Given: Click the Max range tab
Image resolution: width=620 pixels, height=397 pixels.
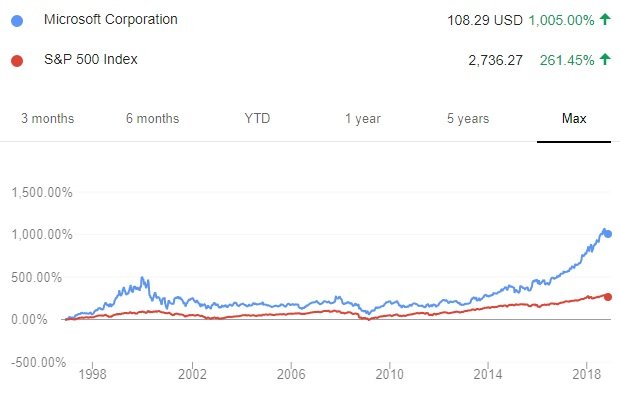Looking at the screenshot, I should tap(574, 118).
